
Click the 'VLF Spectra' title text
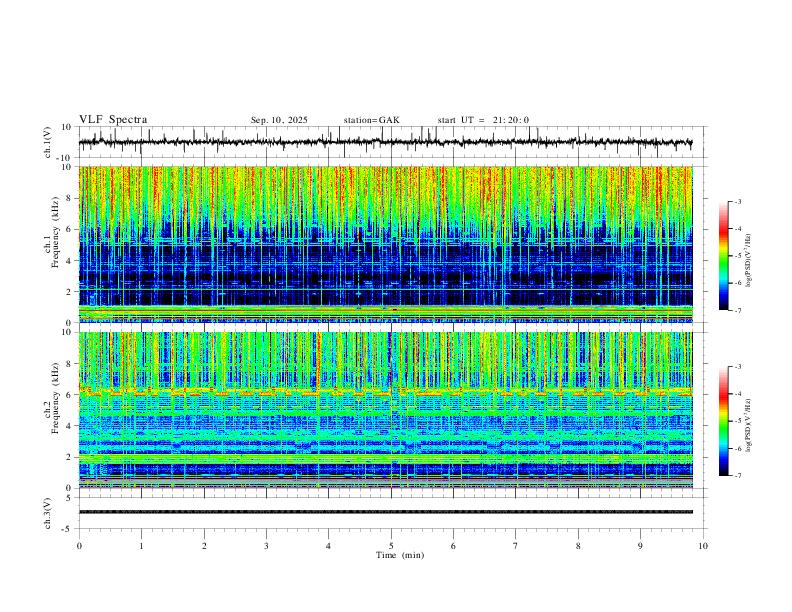[113, 120]
